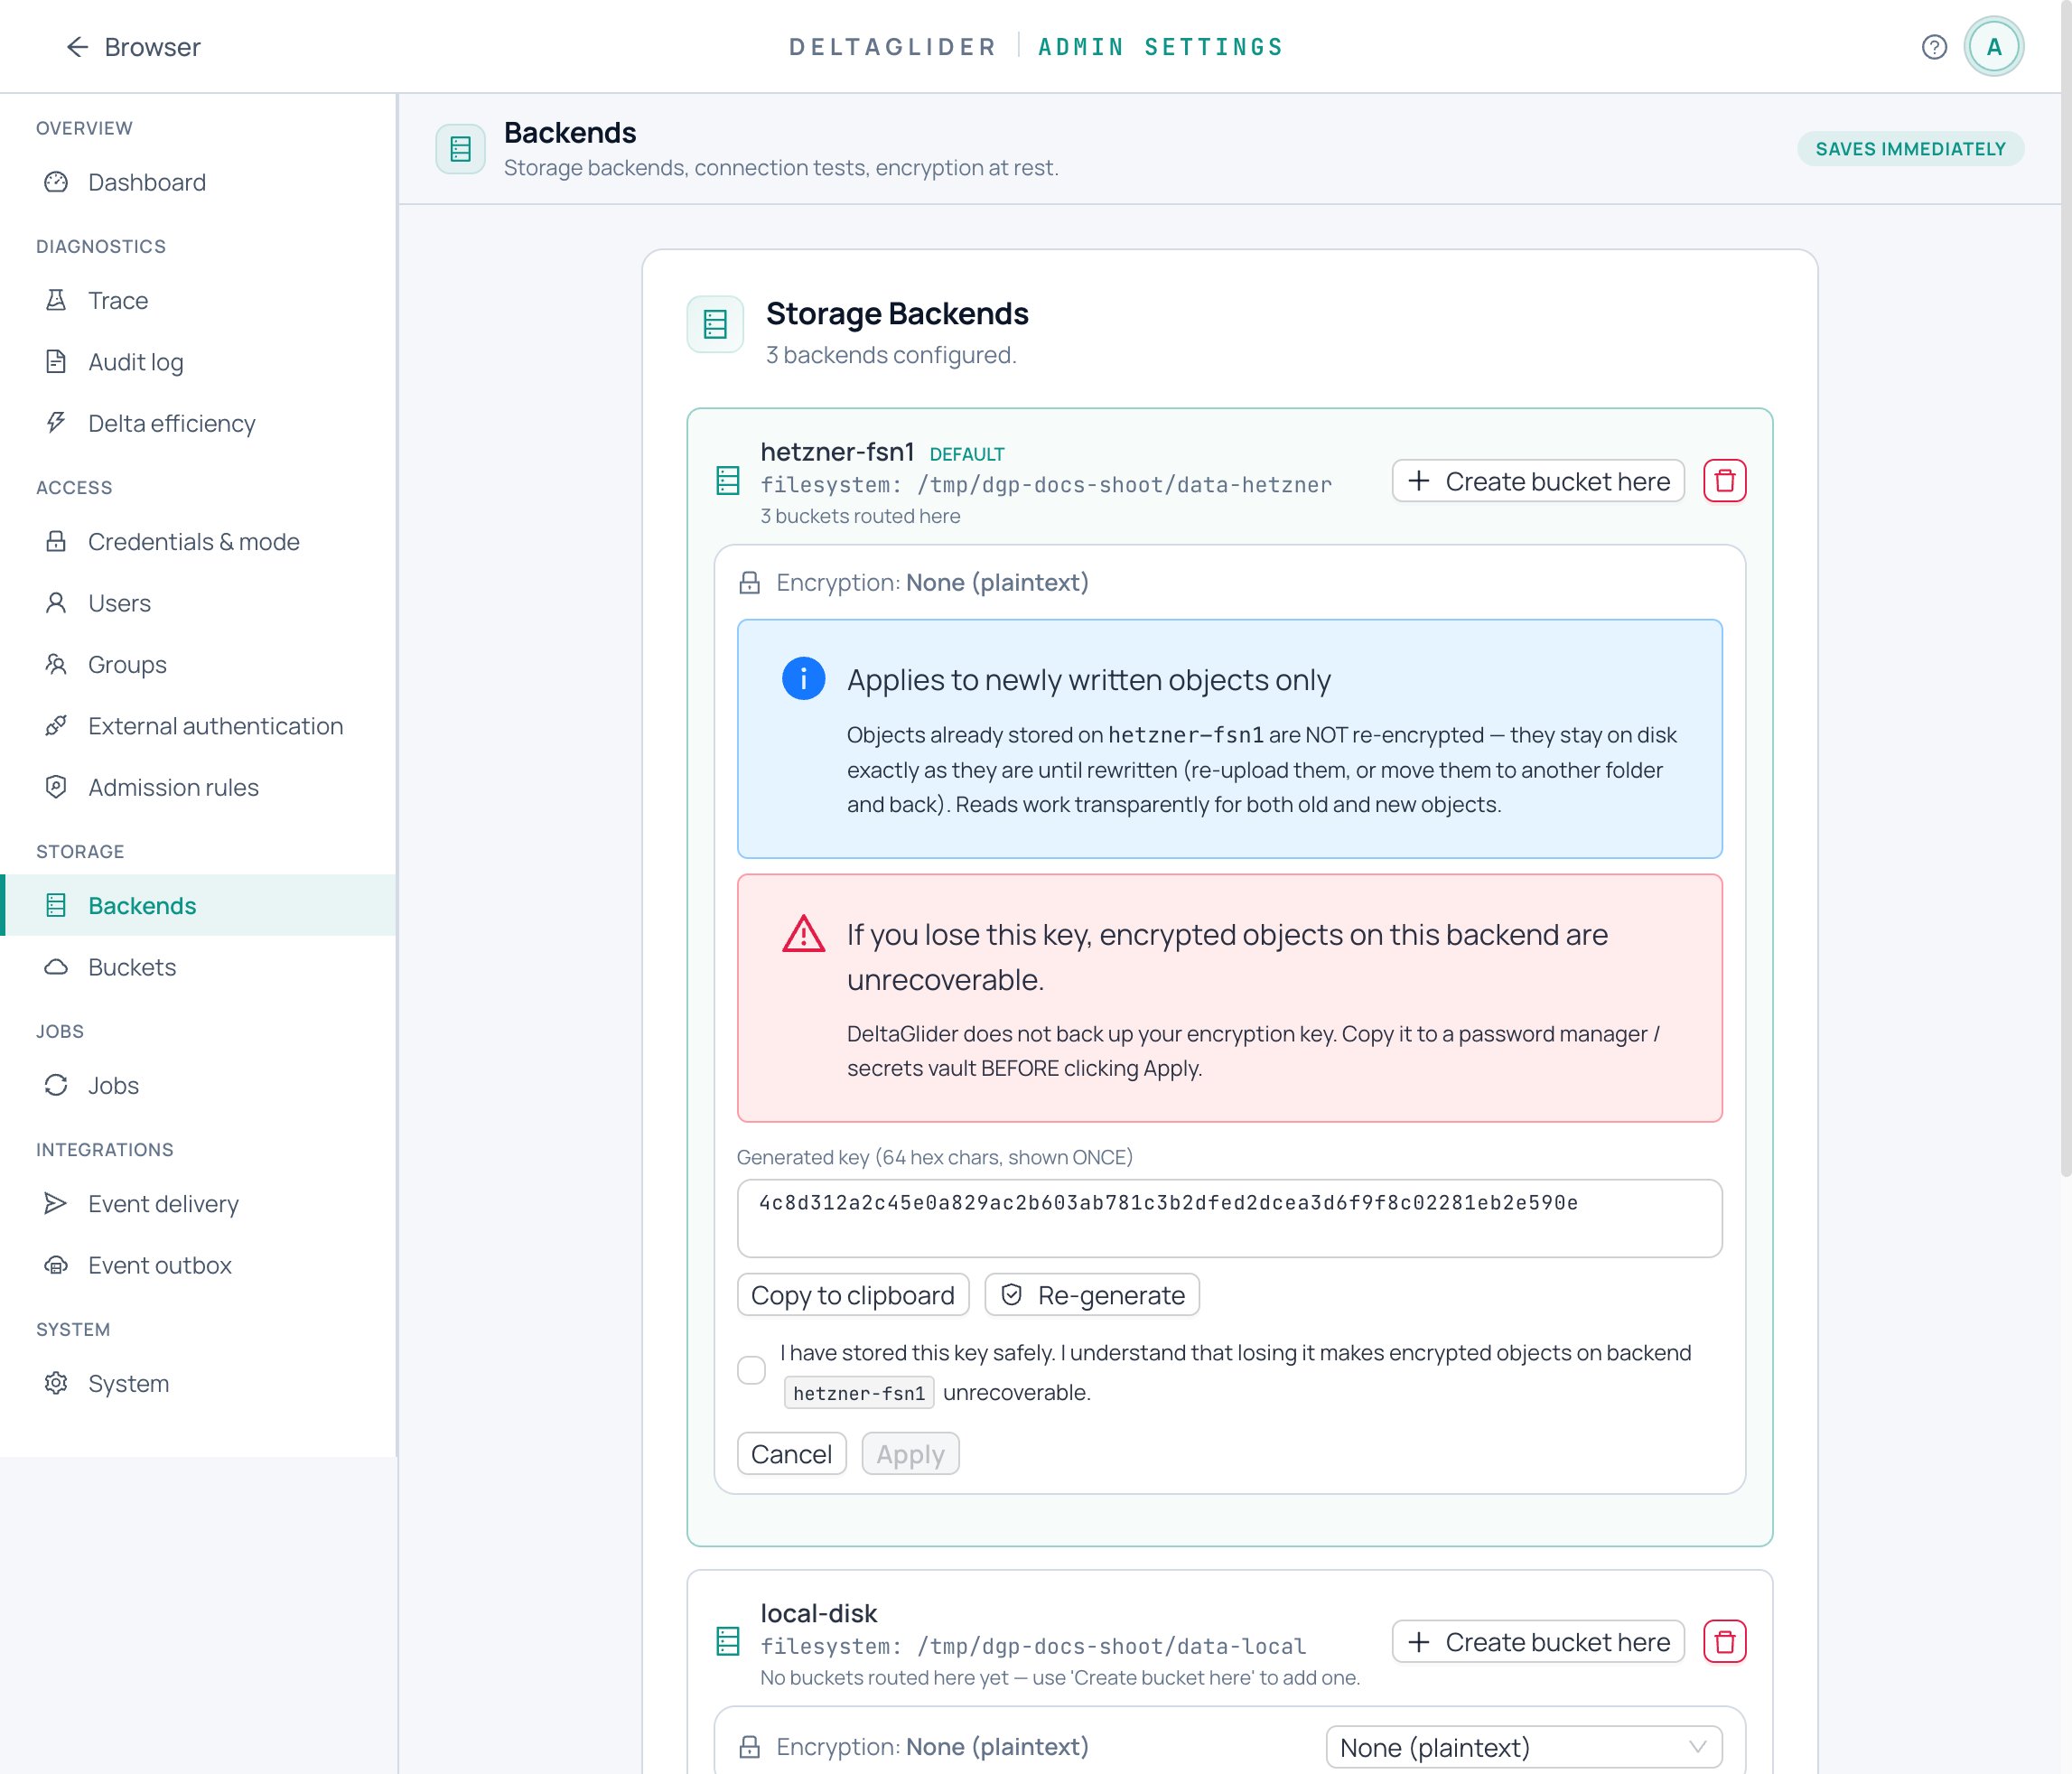The height and width of the screenshot is (1774, 2072).
Task: Click the ADMIN SETTINGS header title
Action: pos(1160,47)
